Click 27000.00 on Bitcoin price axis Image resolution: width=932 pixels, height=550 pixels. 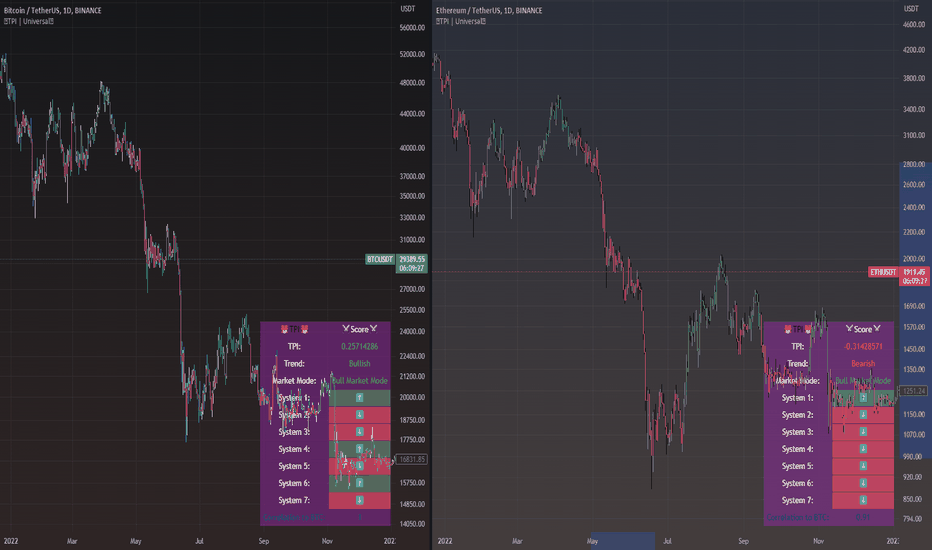(x=413, y=289)
